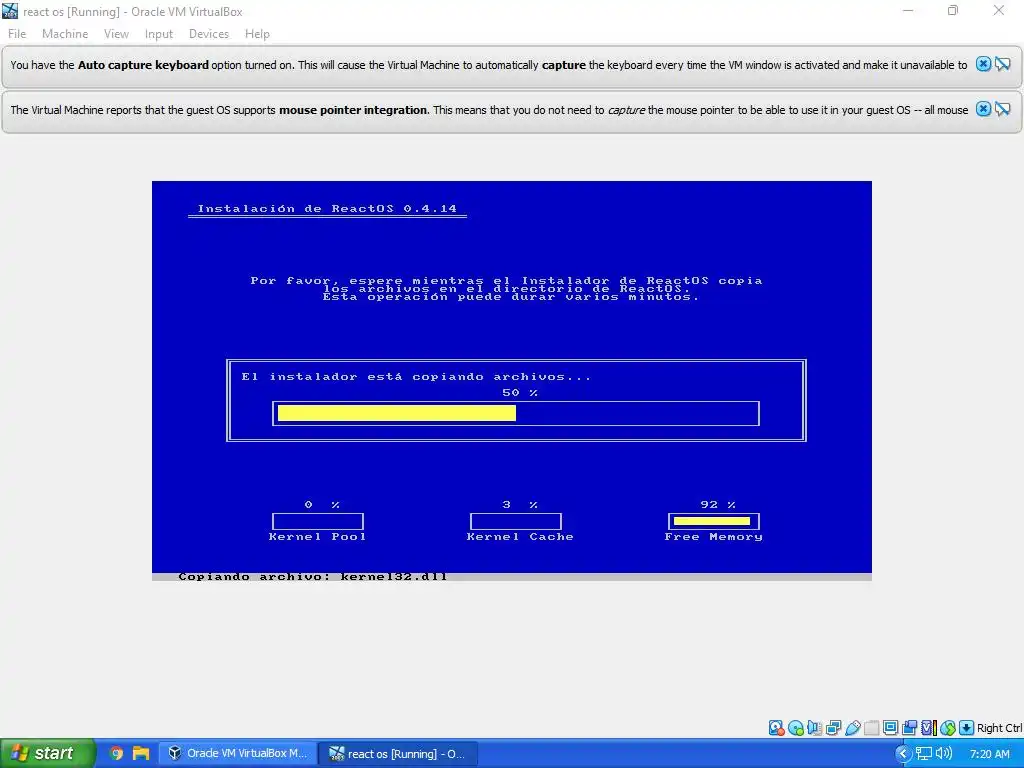Click the 3 % kernel cache value
Image resolution: width=1024 pixels, height=768 pixels.
[520, 505]
